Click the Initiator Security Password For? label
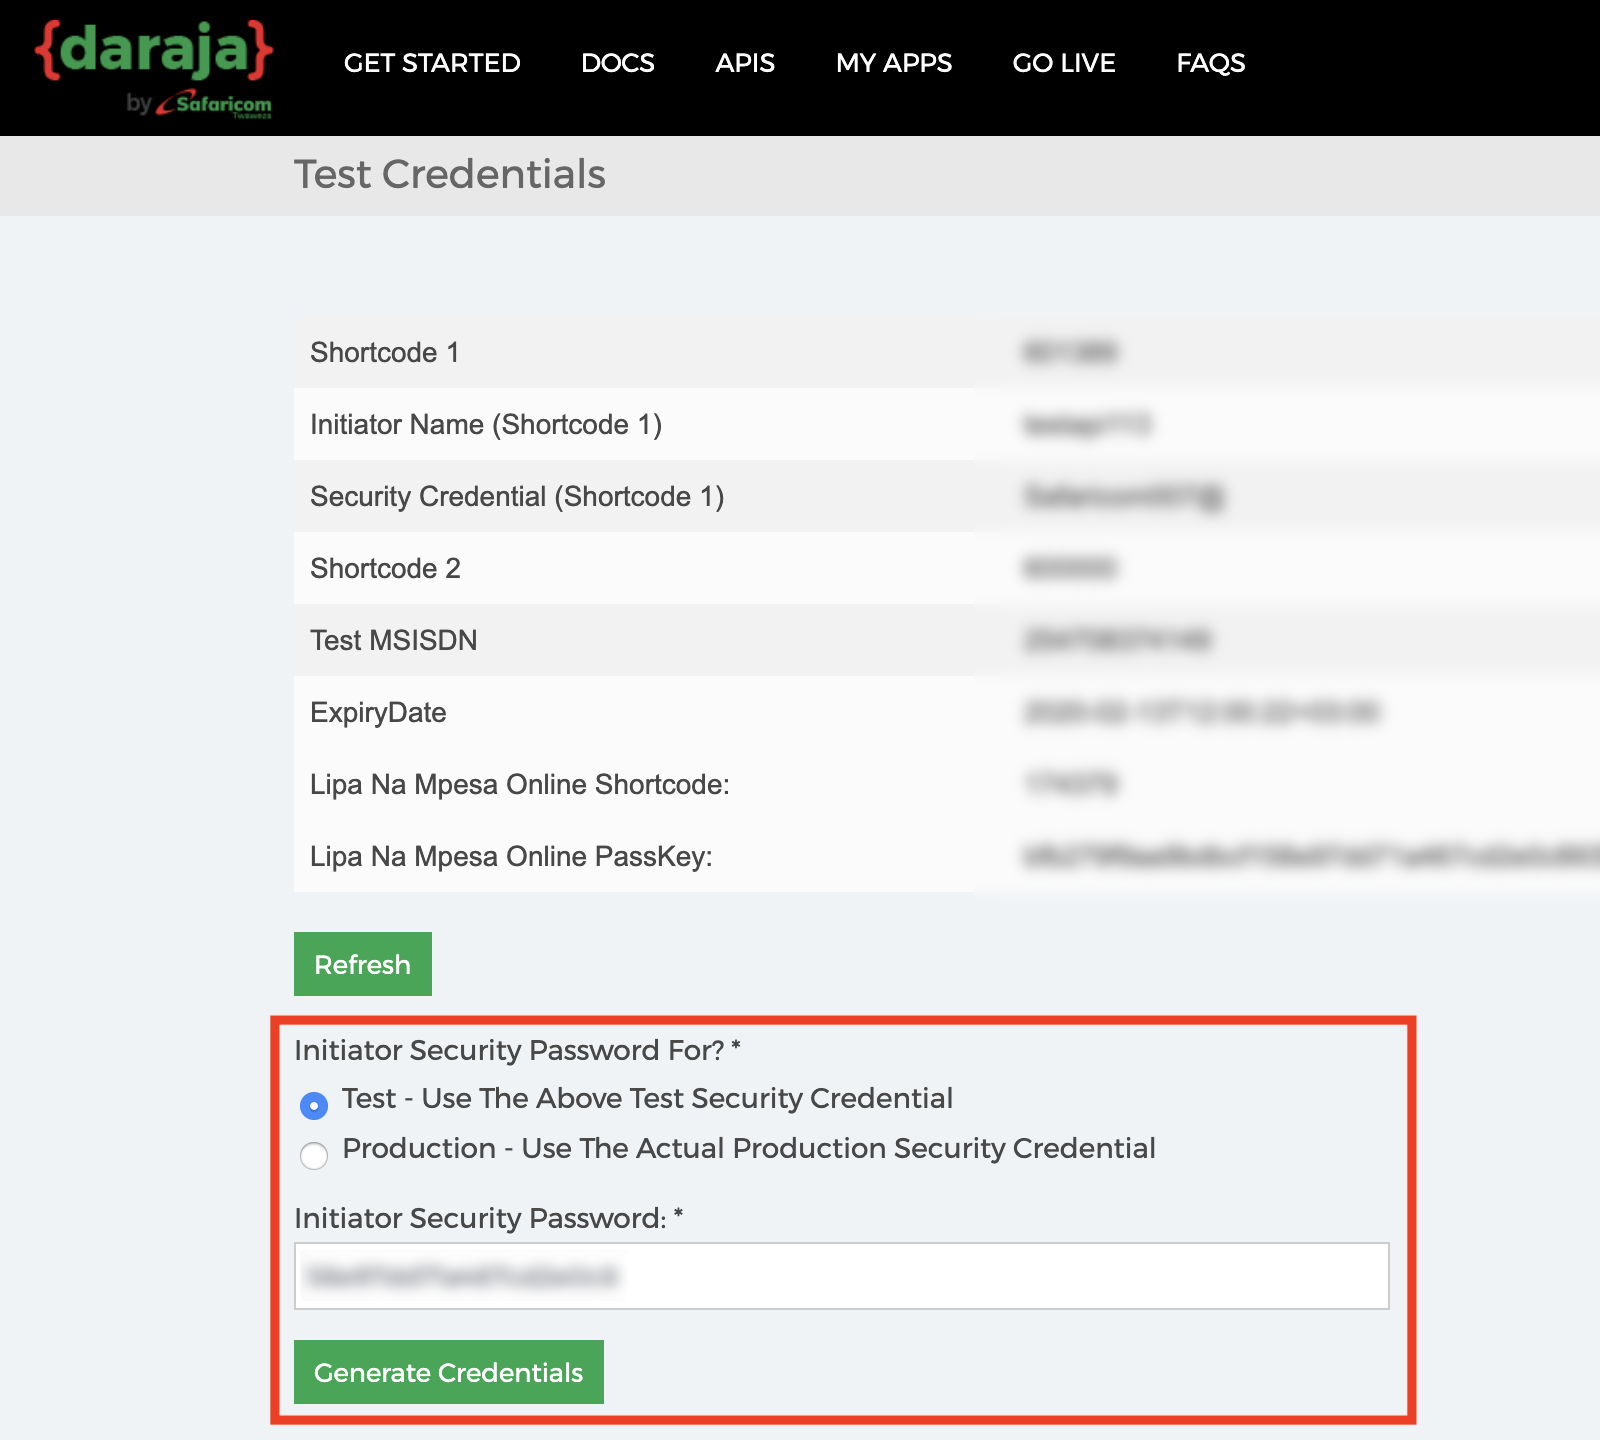Image resolution: width=1600 pixels, height=1440 pixels. coord(517,1050)
